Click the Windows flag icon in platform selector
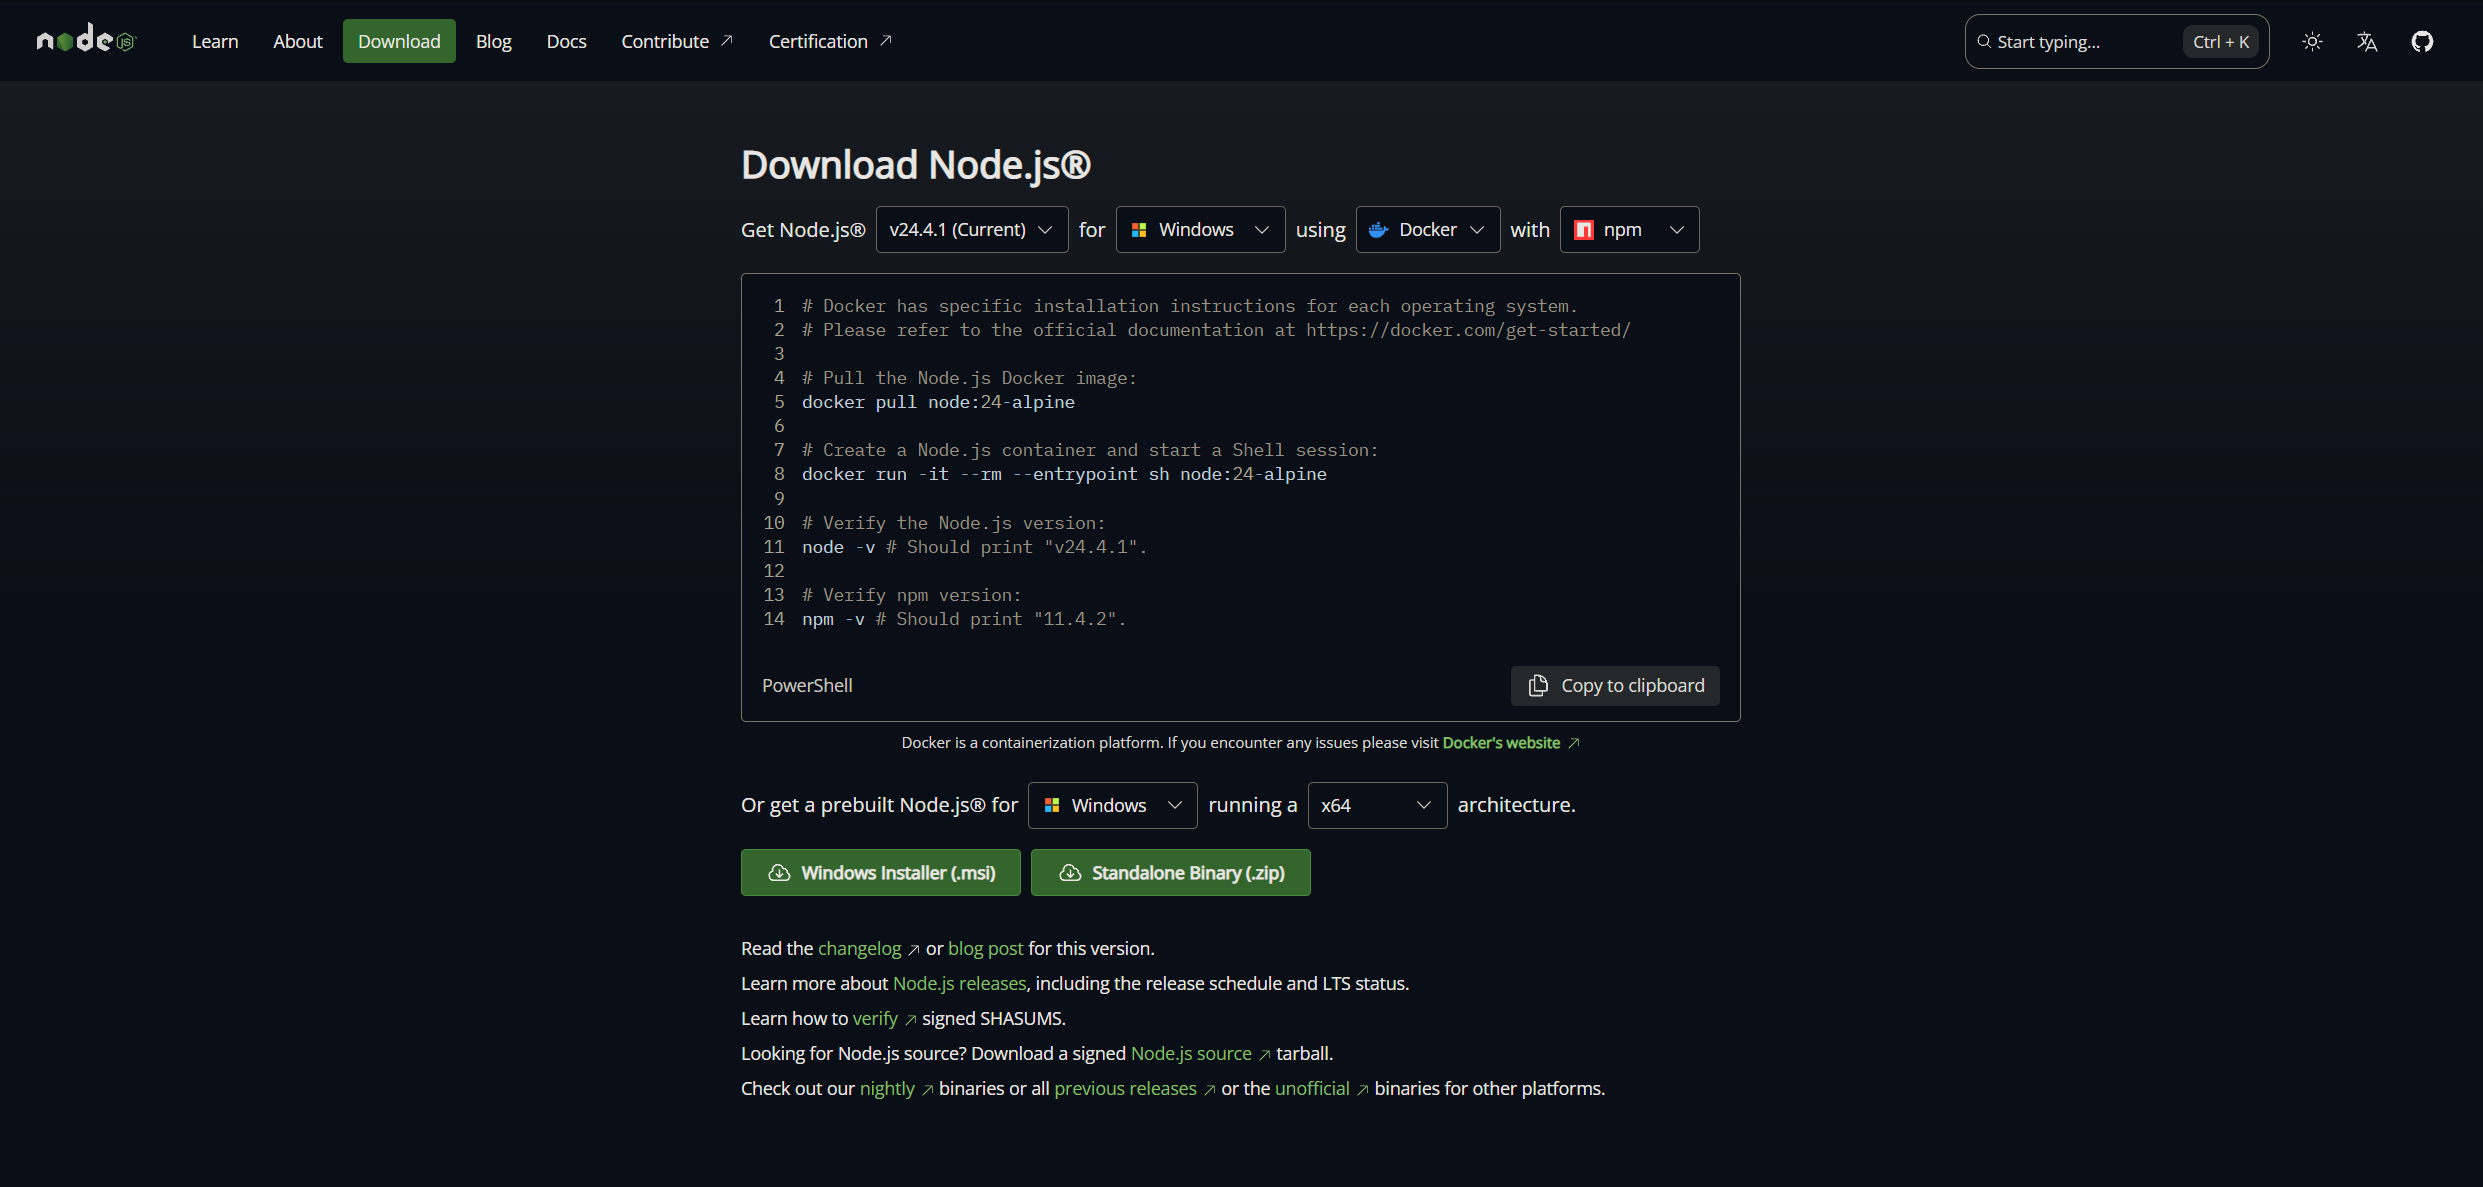Viewport: 2483px width, 1187px height. 1138,230
